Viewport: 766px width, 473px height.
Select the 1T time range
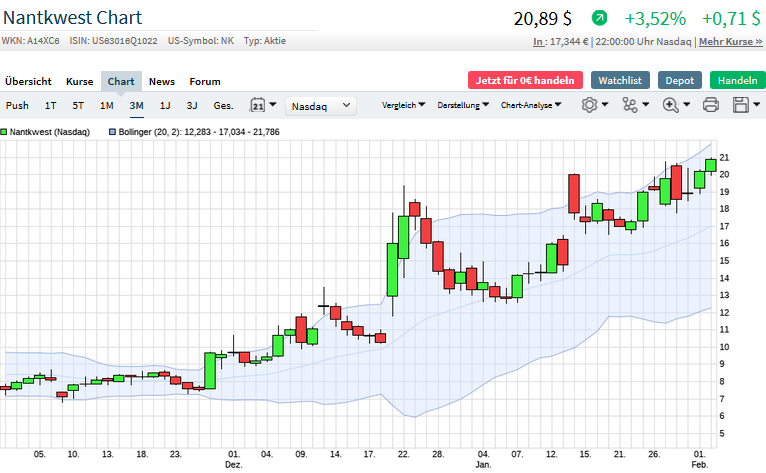pyautogui.click(x=50, y=106)
